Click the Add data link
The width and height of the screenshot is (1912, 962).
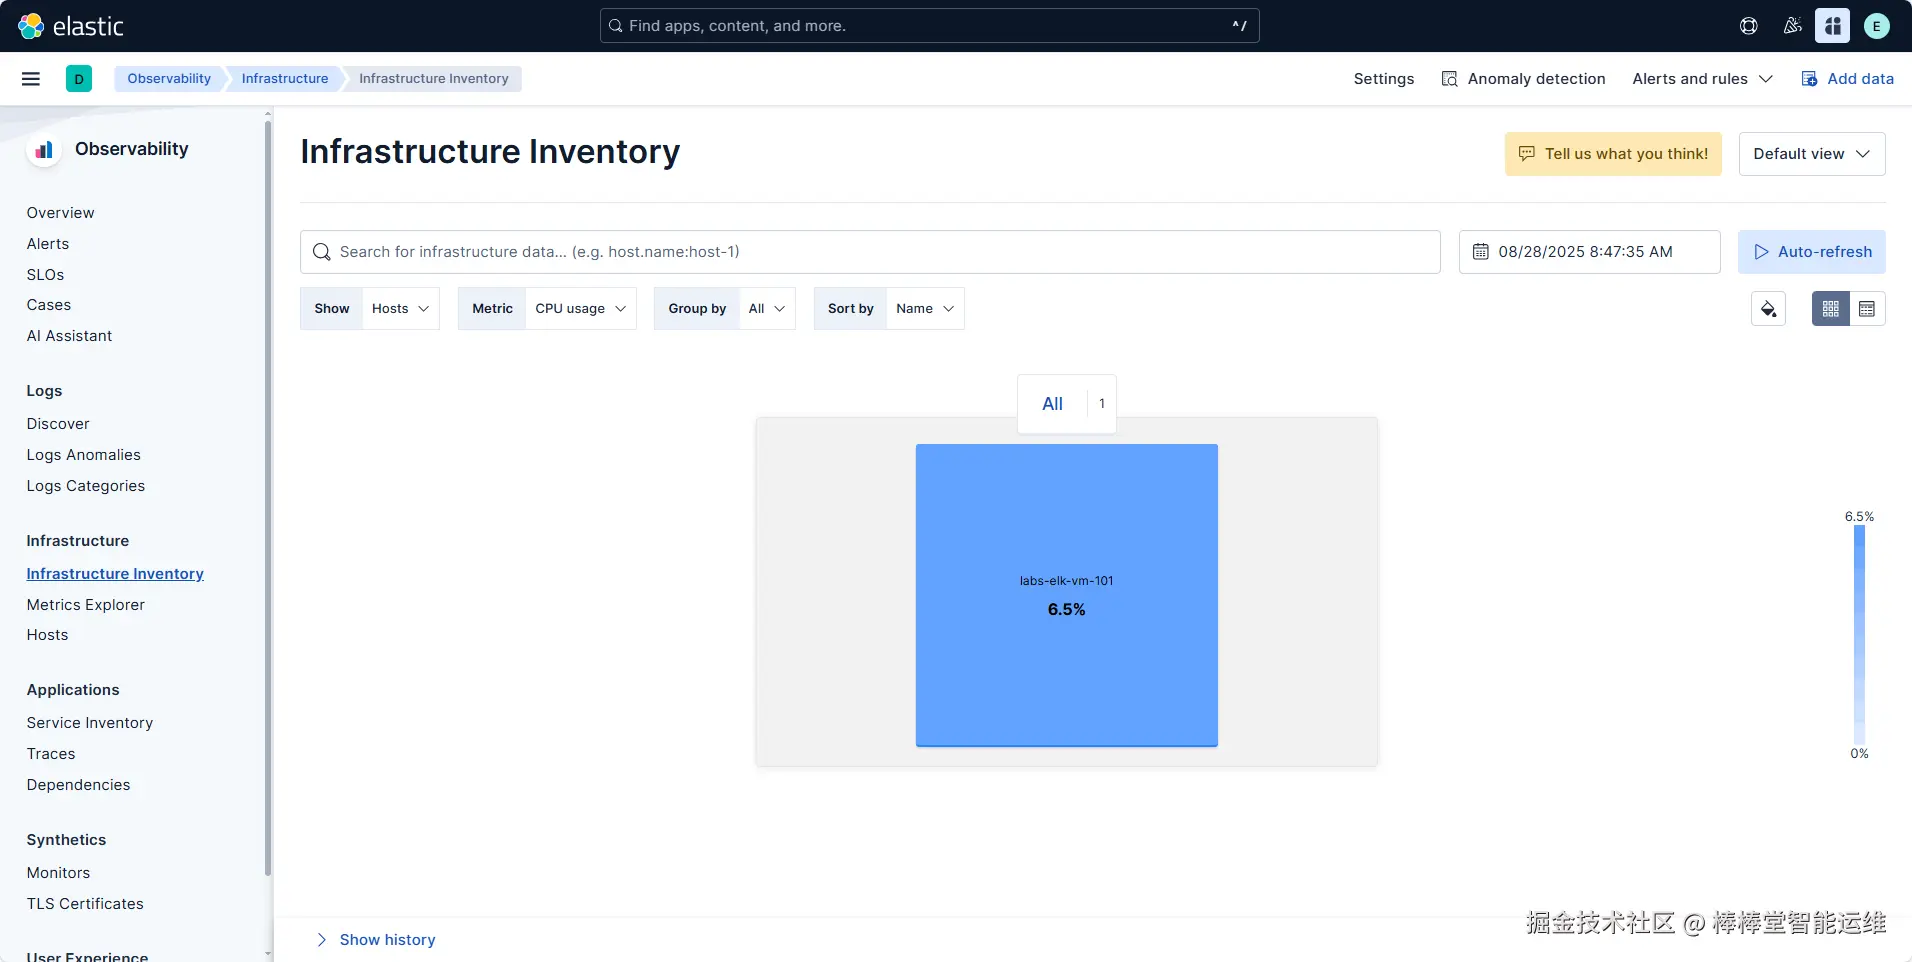point(1848,79)
